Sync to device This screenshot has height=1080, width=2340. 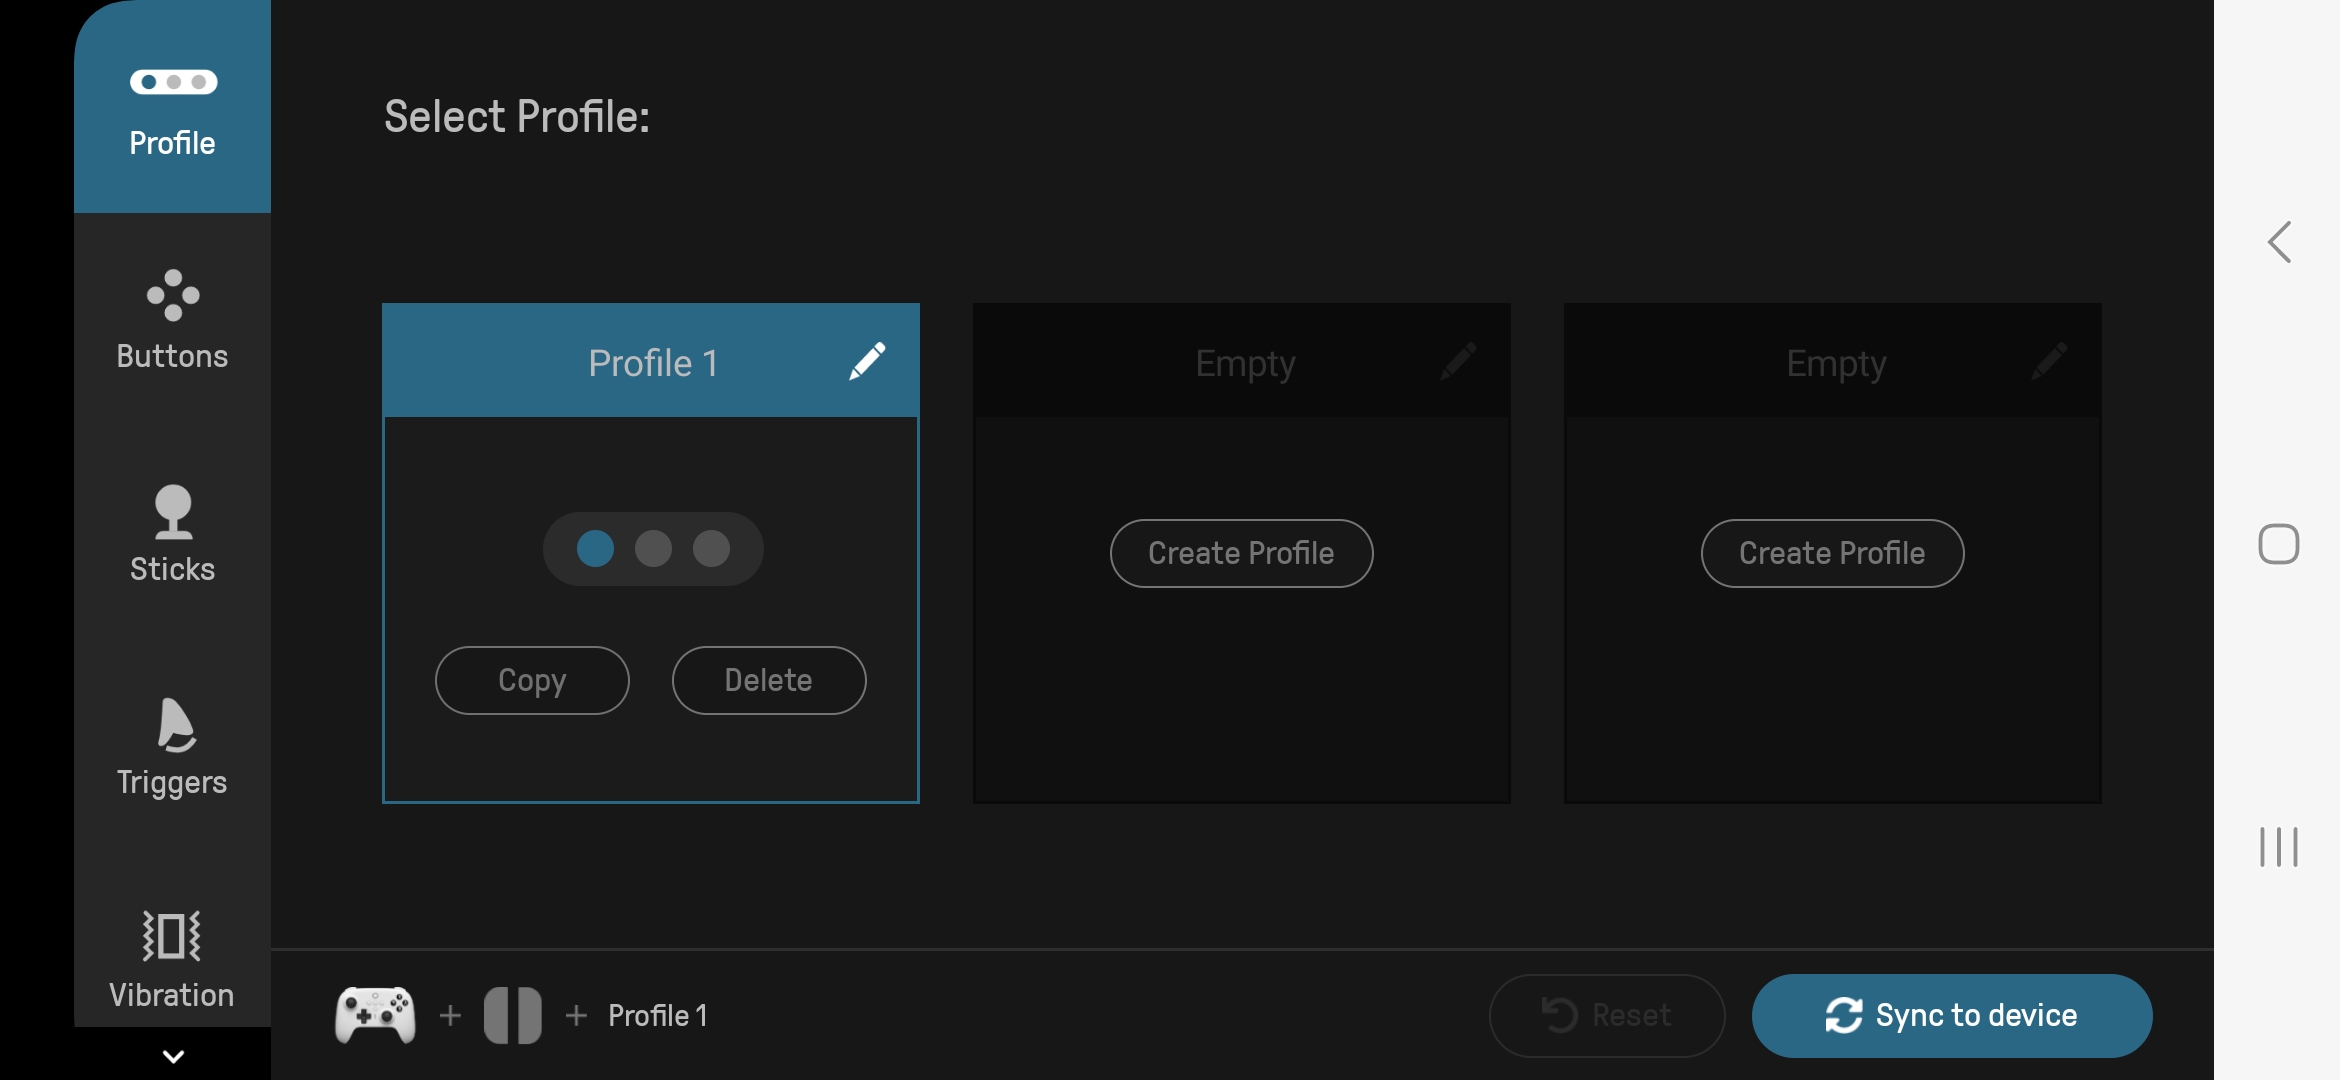(x=1951, y=1015)
